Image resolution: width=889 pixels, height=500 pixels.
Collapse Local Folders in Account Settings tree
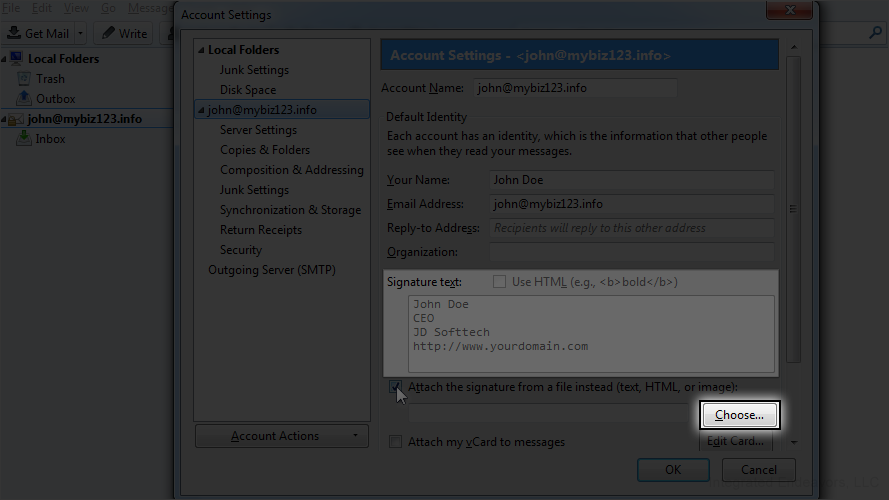201,50
